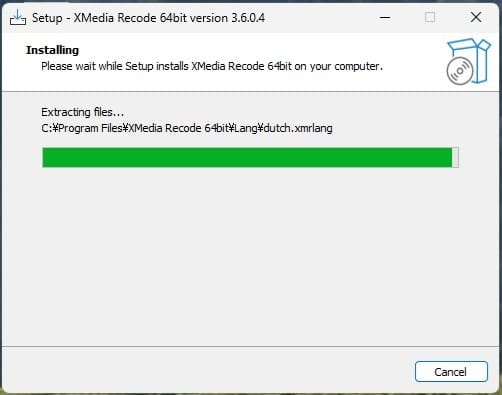
Task: Click the disc graphic in the installer icon
Action: coord(460,71)
